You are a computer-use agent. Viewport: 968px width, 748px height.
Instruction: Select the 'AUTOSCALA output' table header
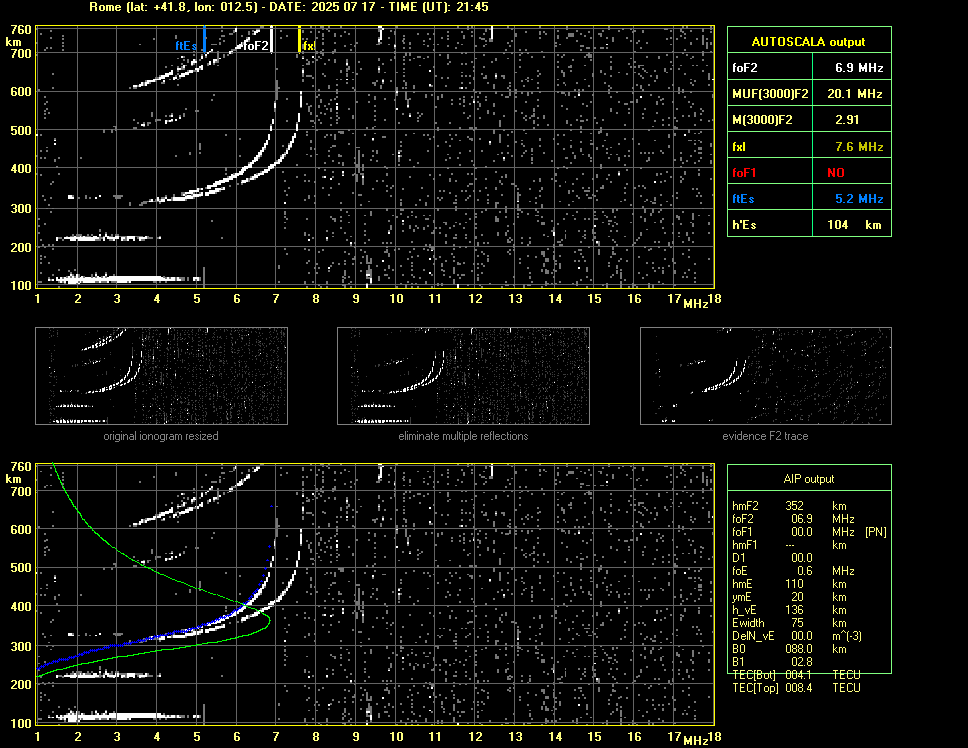(809, 42)
